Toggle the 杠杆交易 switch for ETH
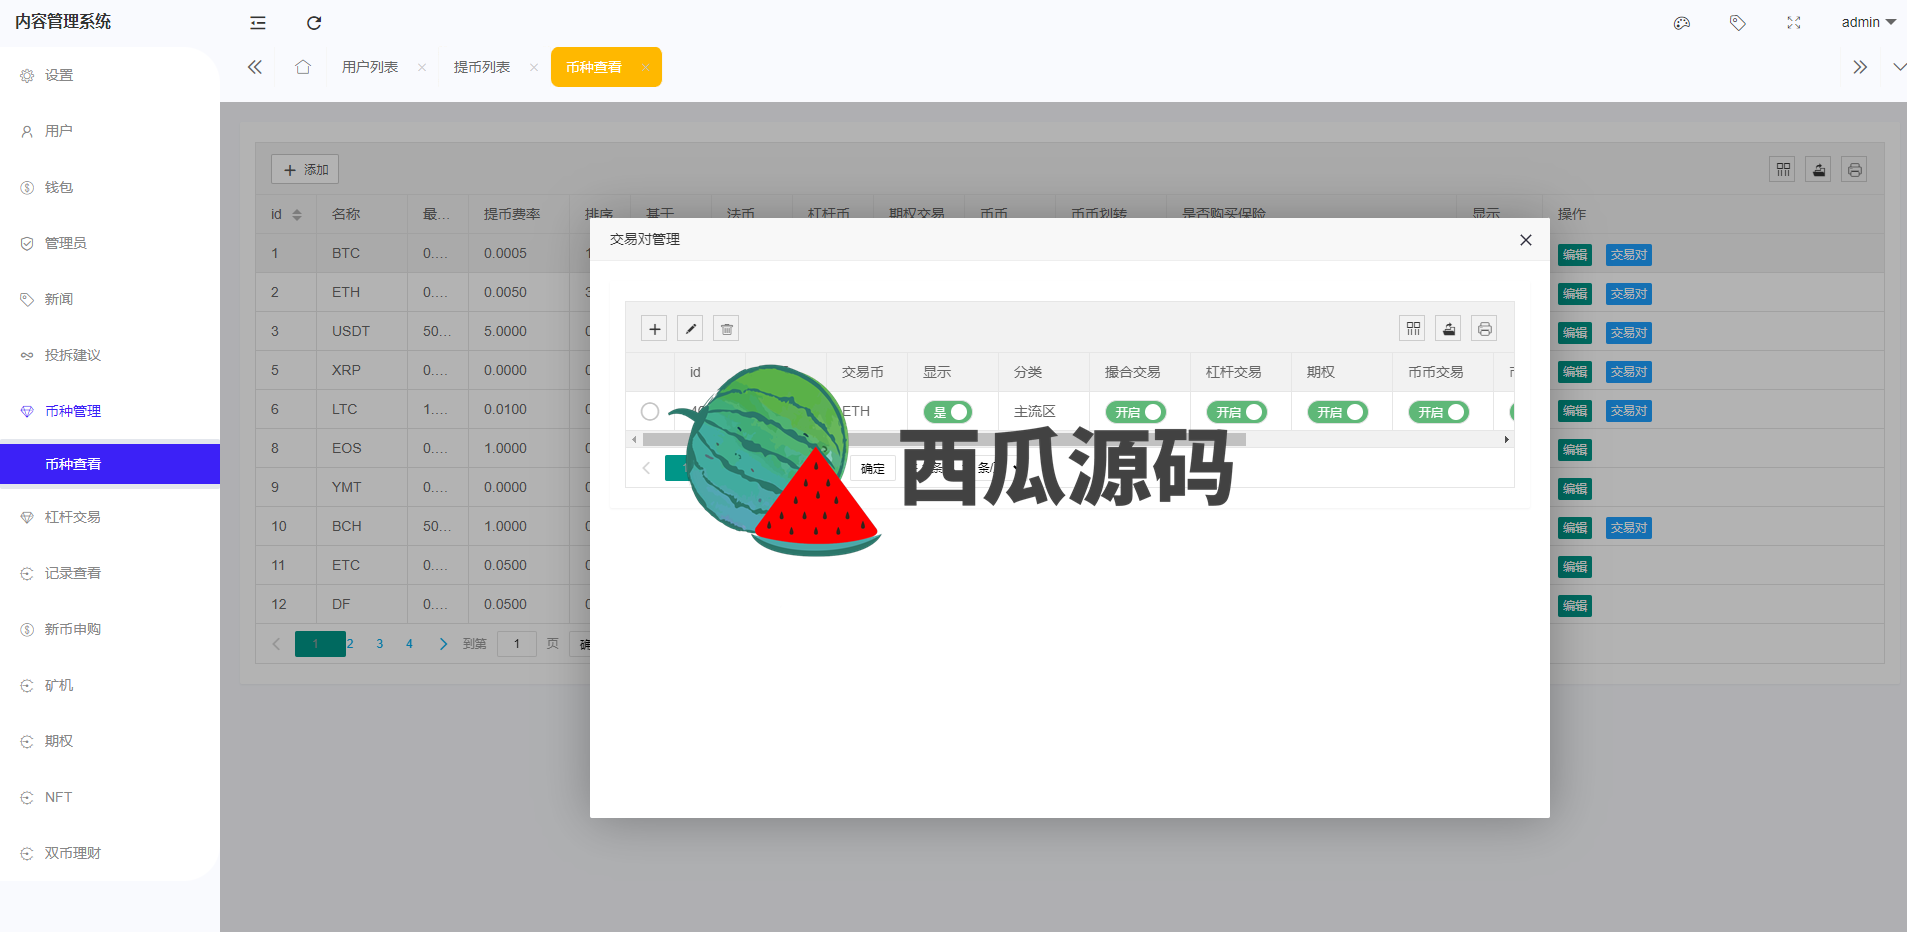 pos(1237,412)
